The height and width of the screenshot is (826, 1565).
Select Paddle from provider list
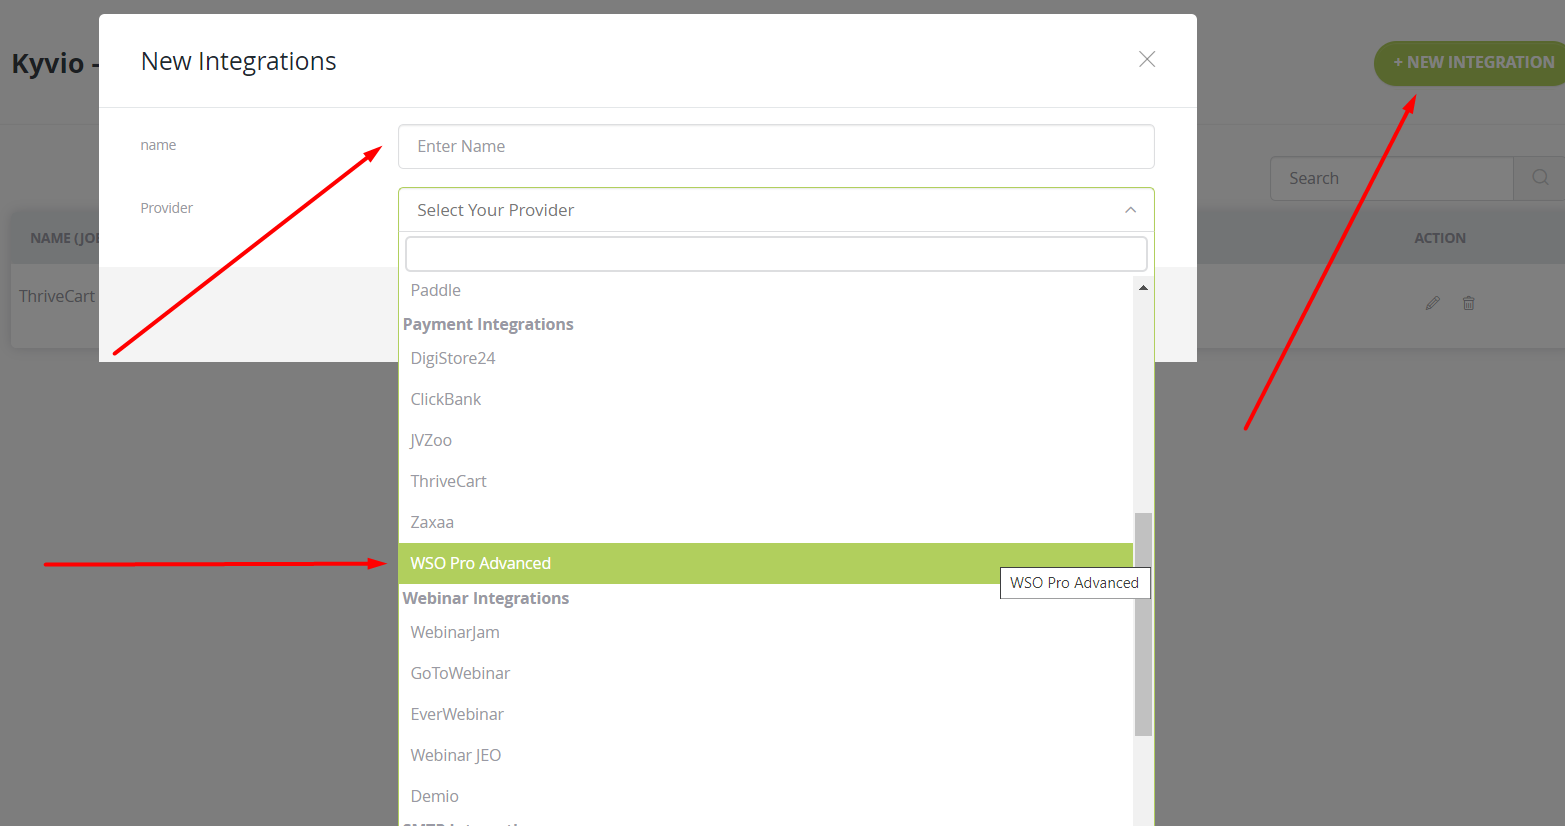click(766, 290)
